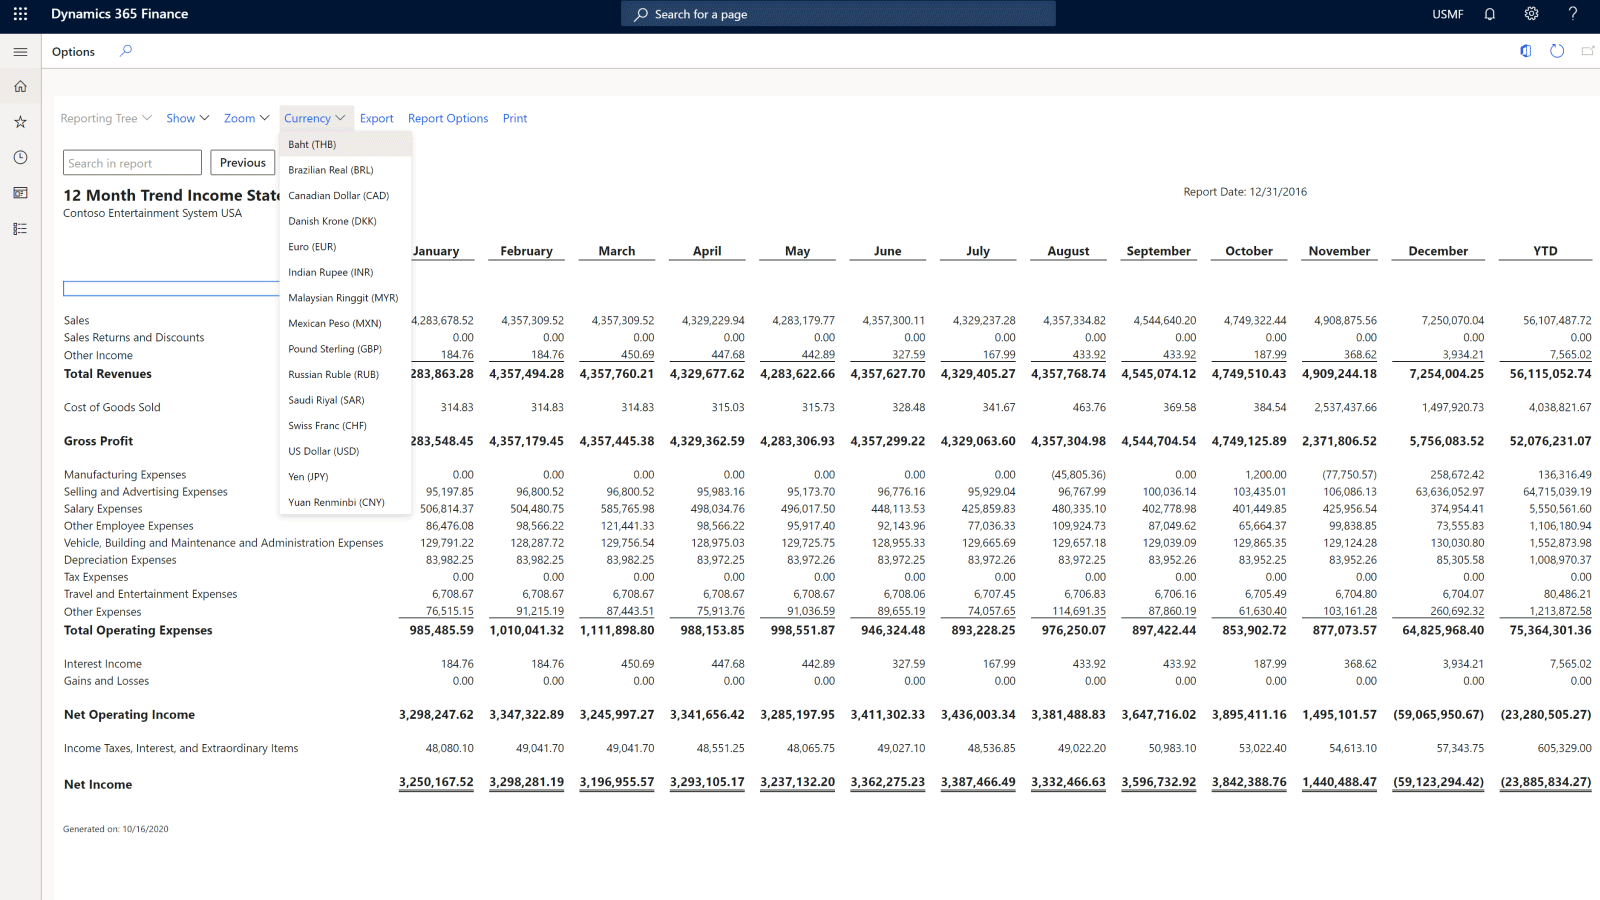Choose US Dollar (USD) in the currency menu
The width and height of the screenshot is (1600, 900).
pos(322,451)
